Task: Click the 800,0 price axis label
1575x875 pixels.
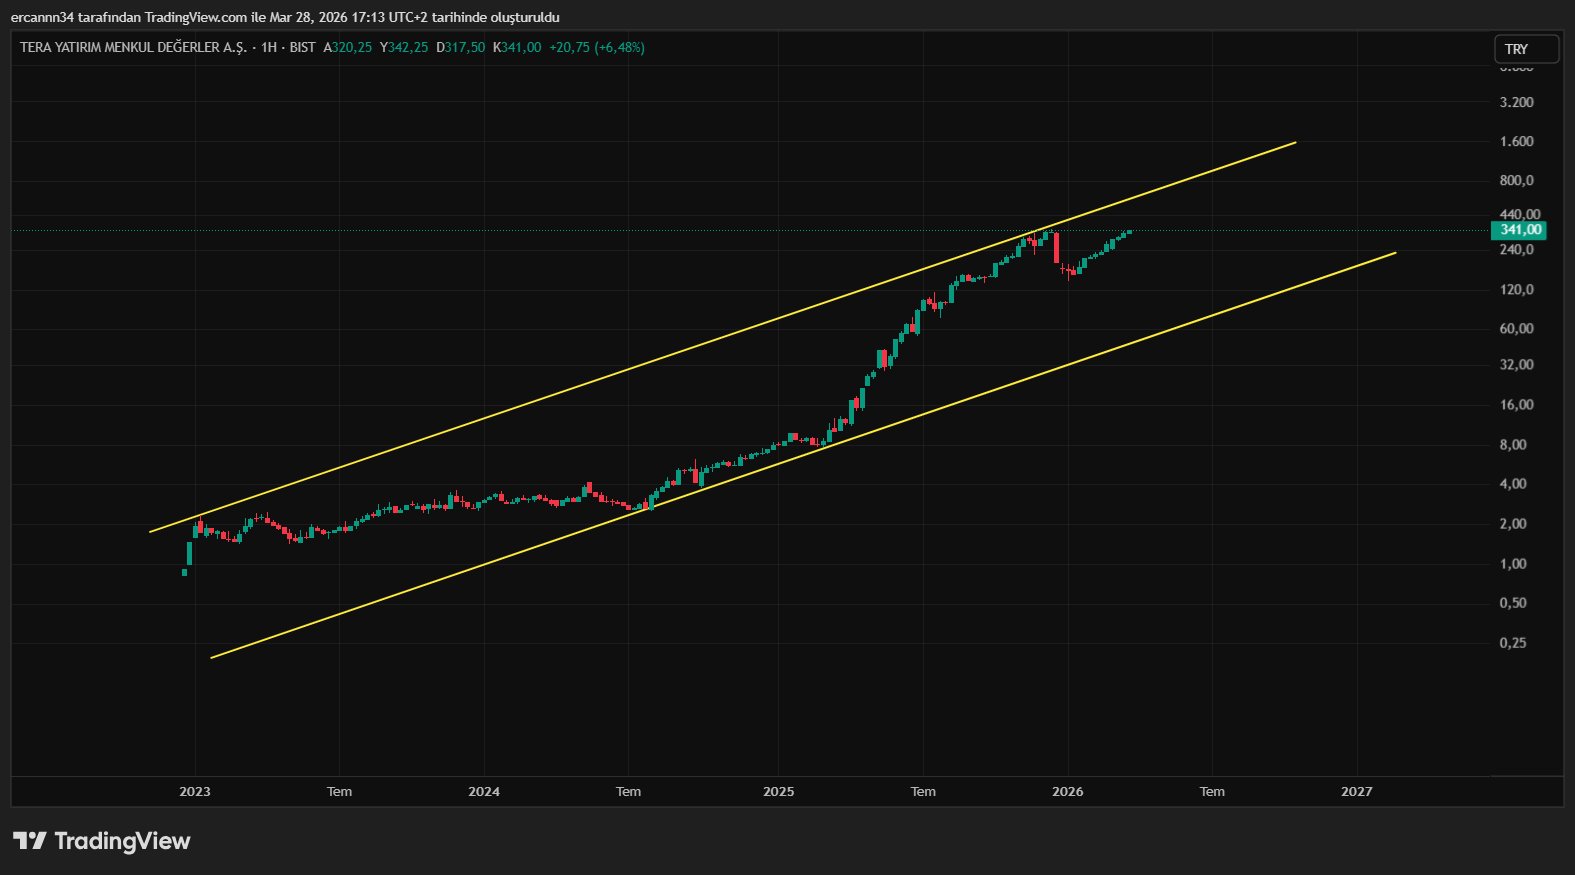Action: (x=1516, y=180)
